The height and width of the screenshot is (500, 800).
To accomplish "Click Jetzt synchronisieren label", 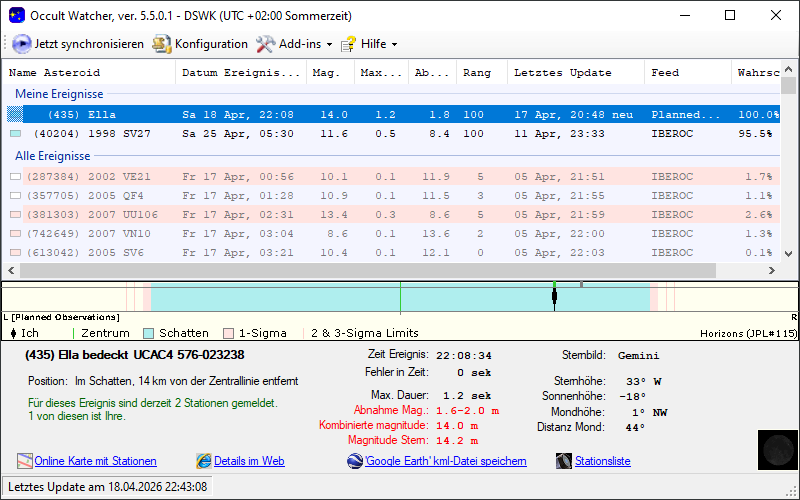I will (89, 44).
